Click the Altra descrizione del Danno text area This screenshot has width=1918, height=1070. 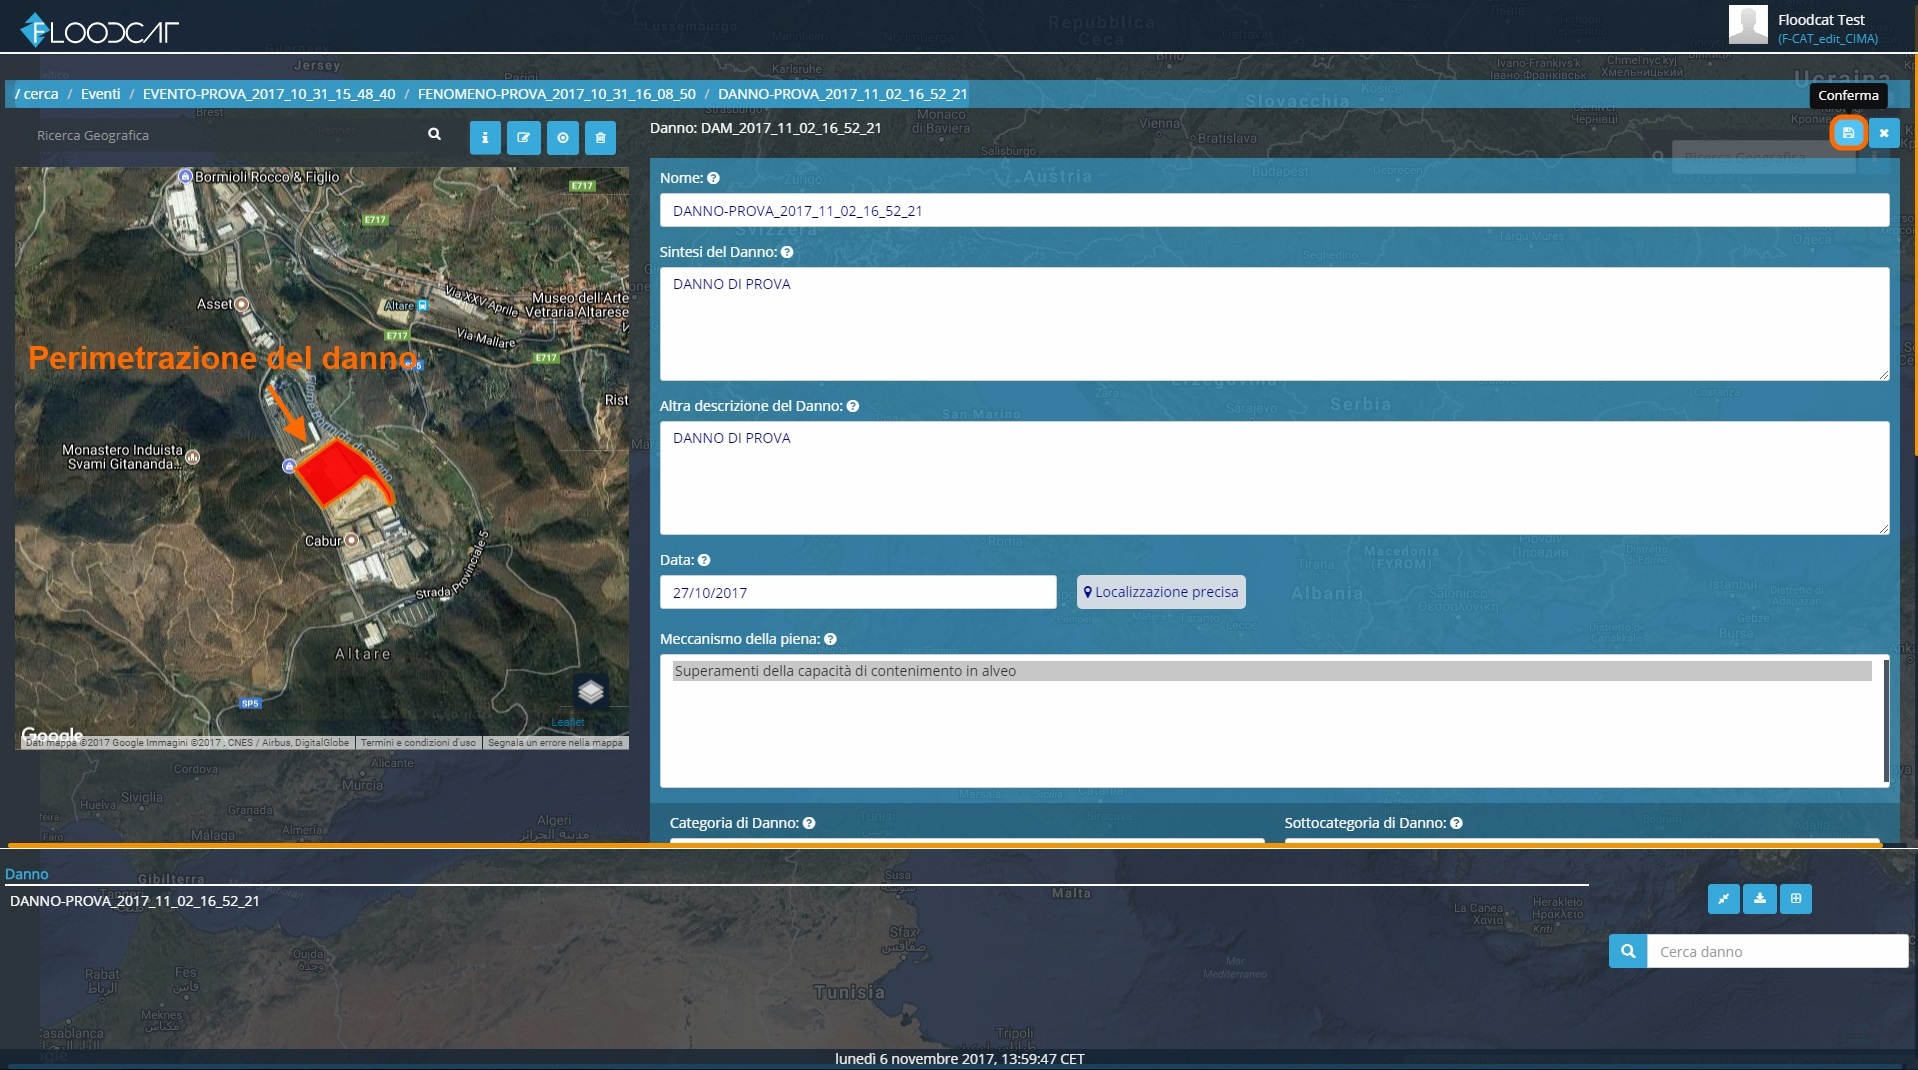pyautogui.click(x=1274, y=478)
